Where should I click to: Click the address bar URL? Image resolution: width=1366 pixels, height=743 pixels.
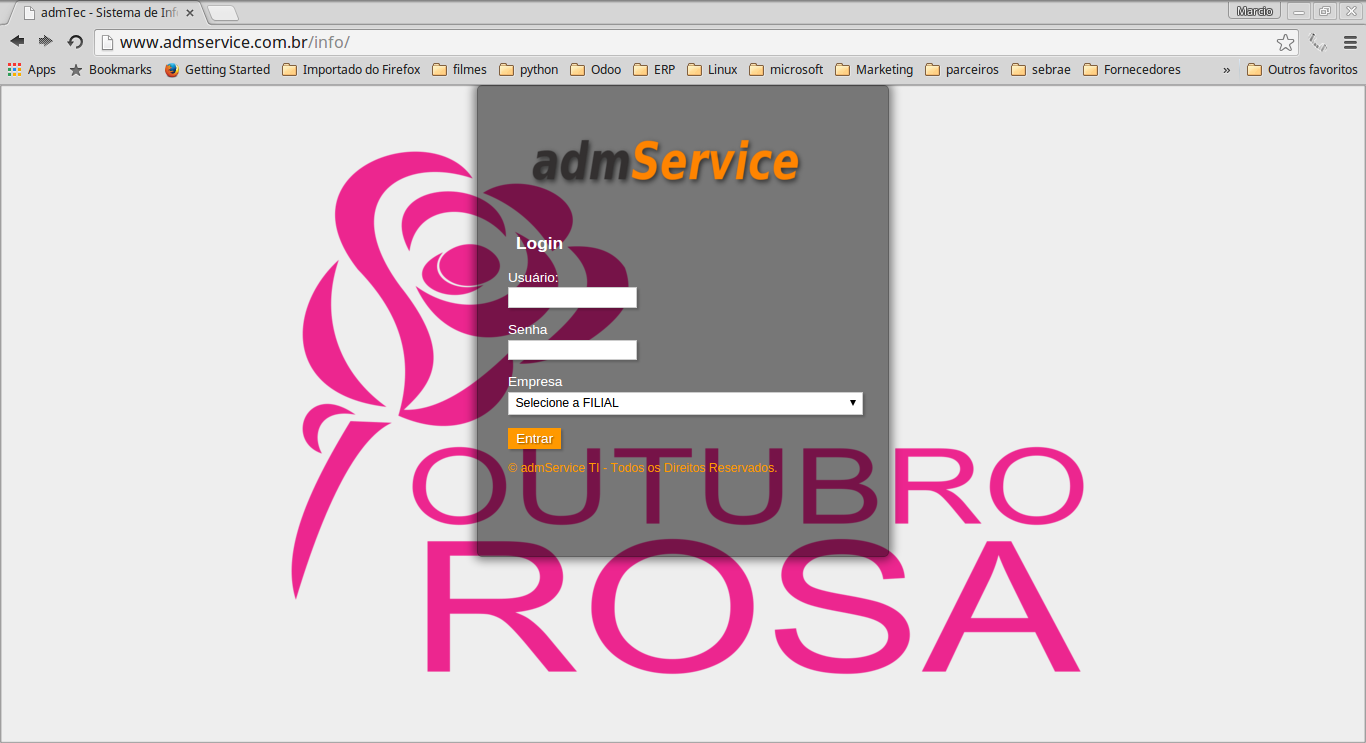click(234, 42)
